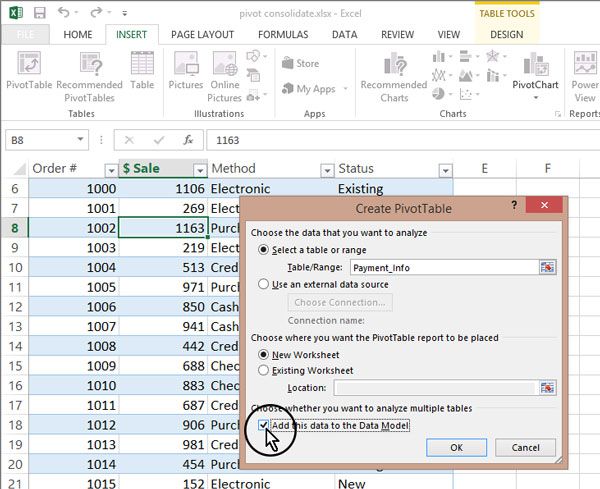Screen dimensions: 600x489
Task: Save the workbook from quick access toolbar
Action: point(40,13)
